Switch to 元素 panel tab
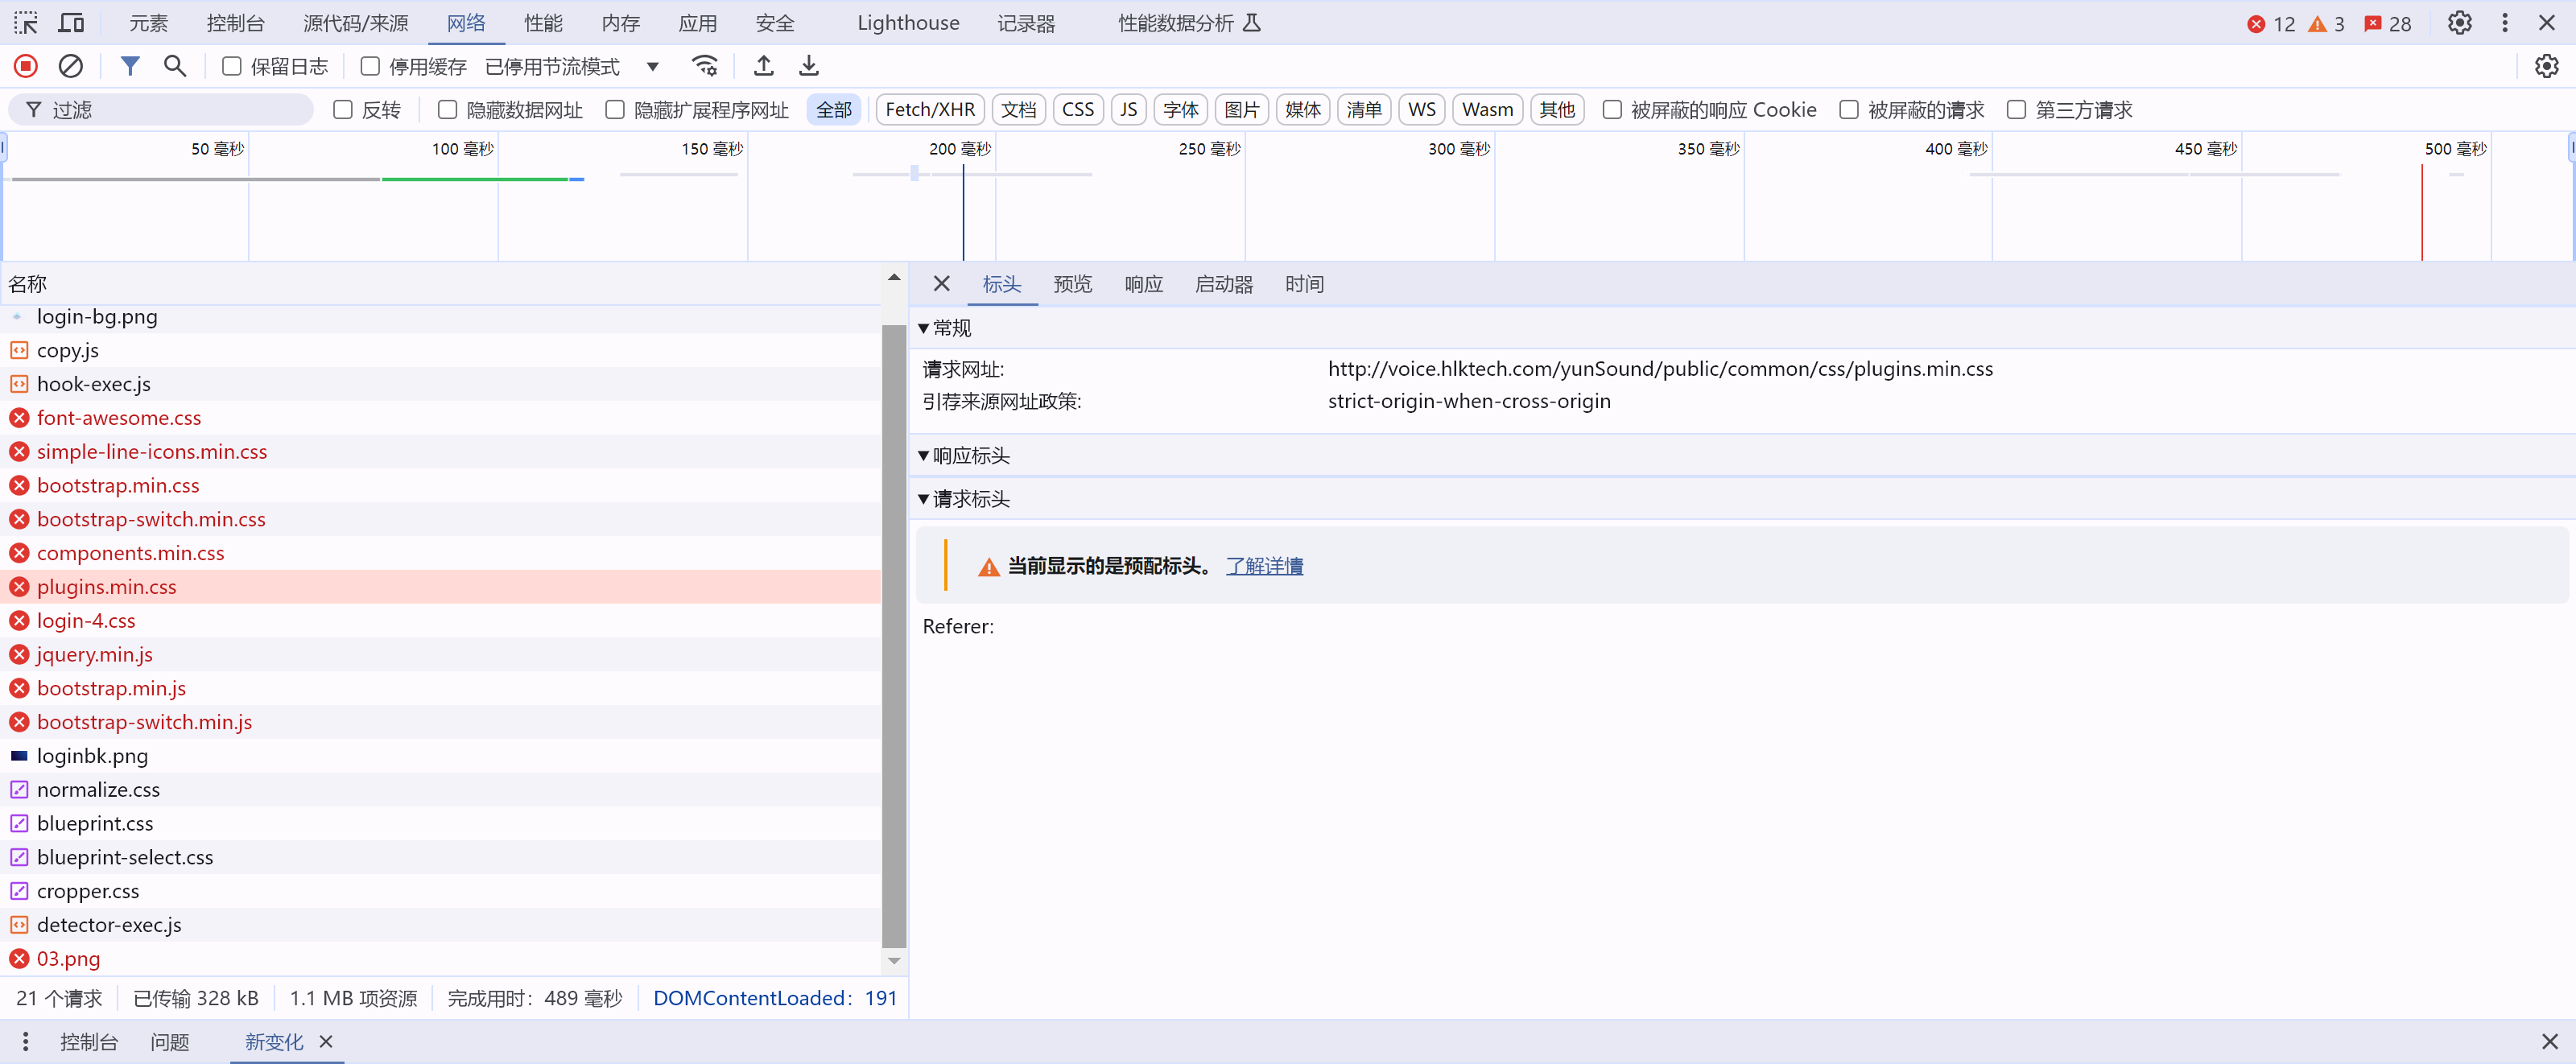Image resolution: width=2576 pixels, height=1064 pixels. (148, 23)
